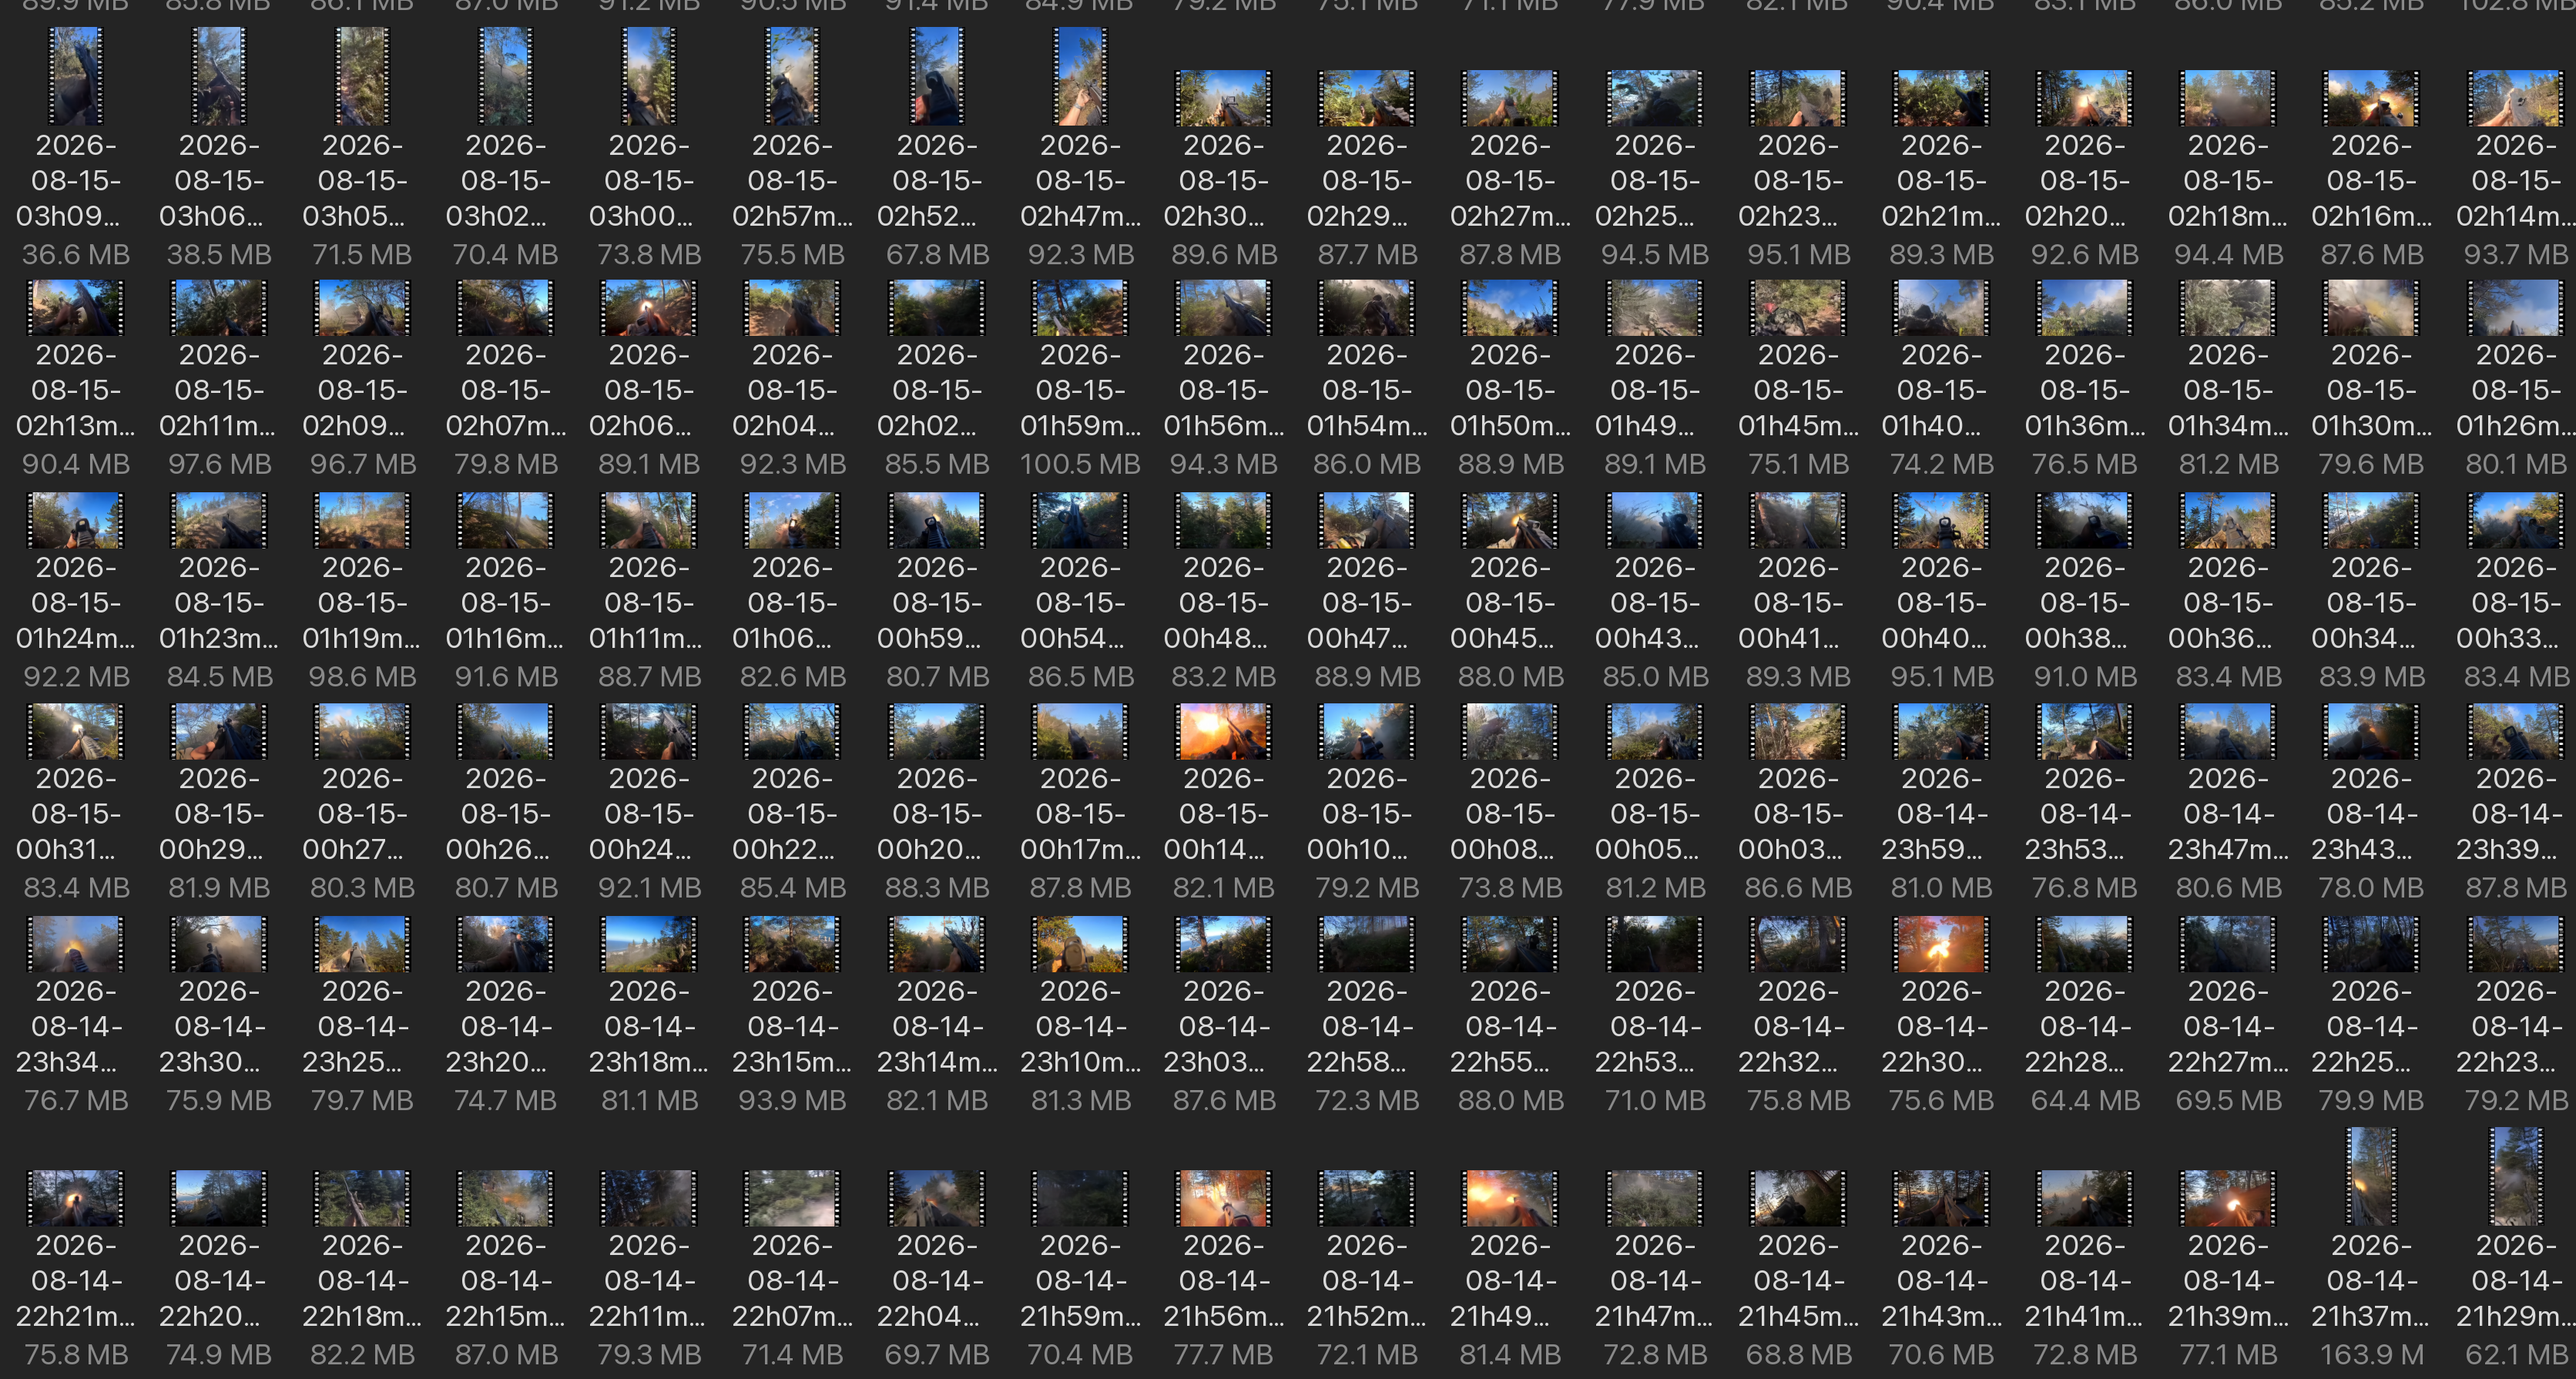Viewport: 2576px width, 1379px height.
Task: Select the 2026-08-14-21h49 clip thumbnail
Action: (x=1510, y=1198)
